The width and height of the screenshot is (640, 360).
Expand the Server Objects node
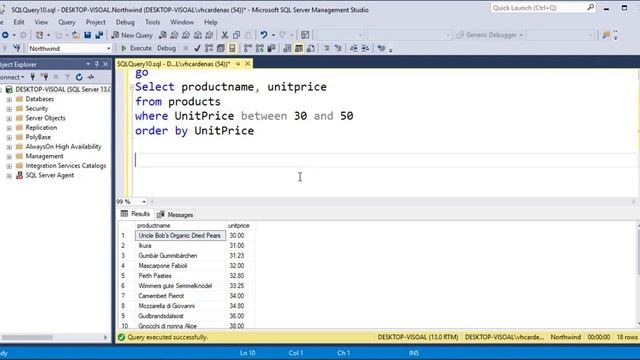click(9, 118)
